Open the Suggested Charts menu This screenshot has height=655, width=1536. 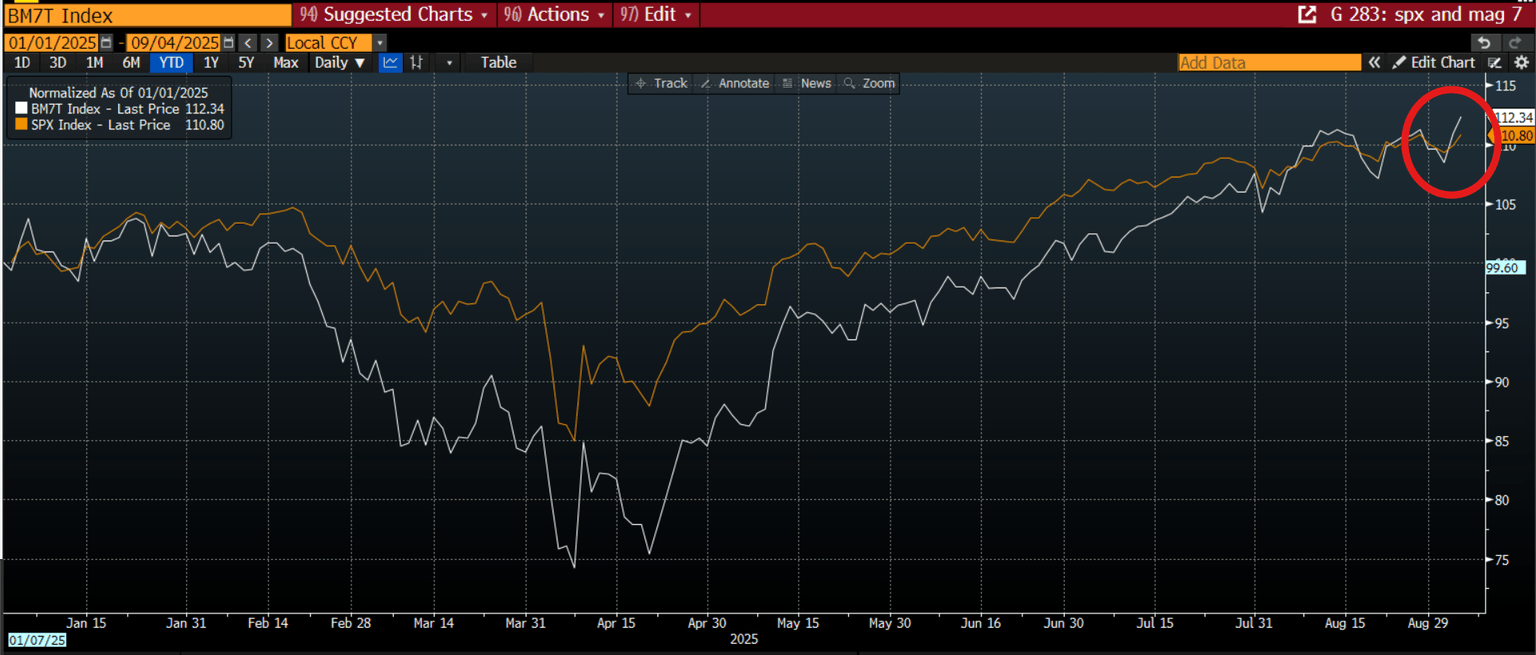[394, 15]
